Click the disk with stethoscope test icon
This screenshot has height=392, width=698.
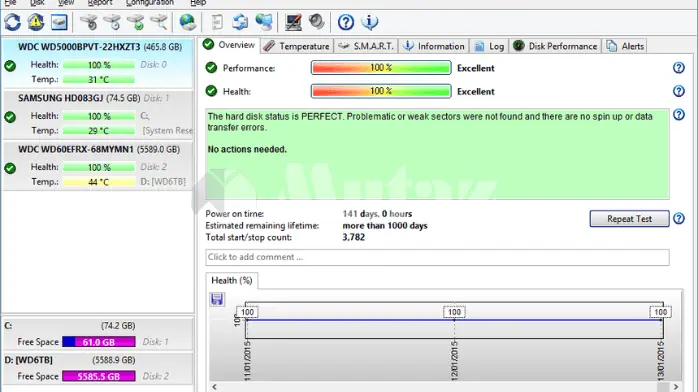point(89,22)
